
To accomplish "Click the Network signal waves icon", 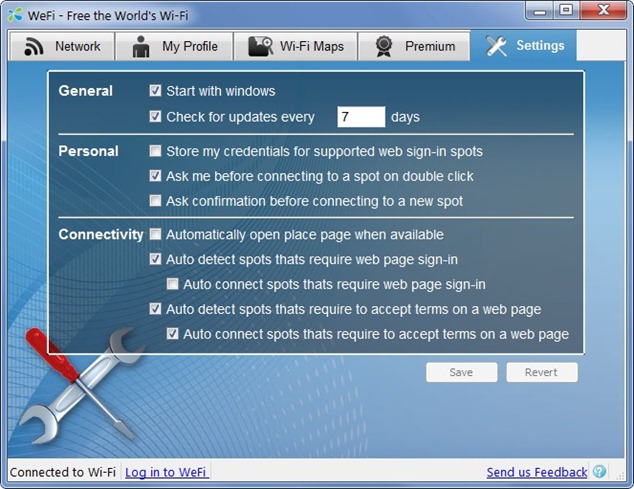I will [34, 47].
